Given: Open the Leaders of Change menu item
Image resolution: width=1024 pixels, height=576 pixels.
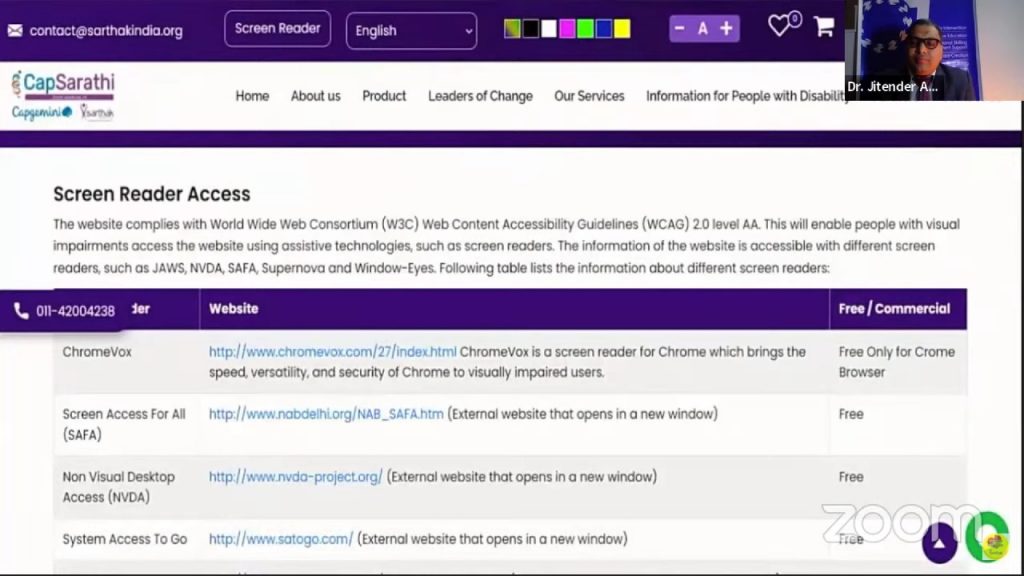Looking at the screenshot, I should pos(480,96).
